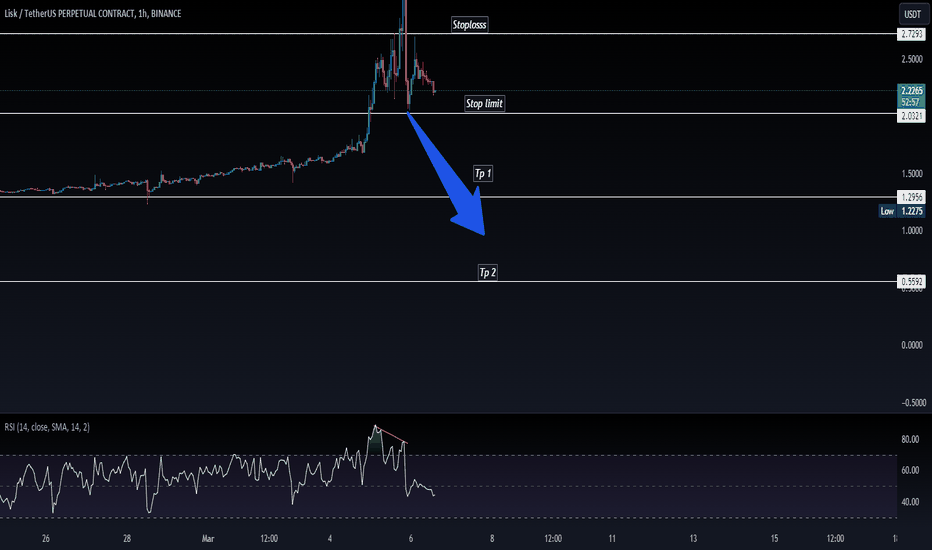The height and width of the screenshot is (550, 932).
Task: Click the 13 date on time axis
Action: 693,539
